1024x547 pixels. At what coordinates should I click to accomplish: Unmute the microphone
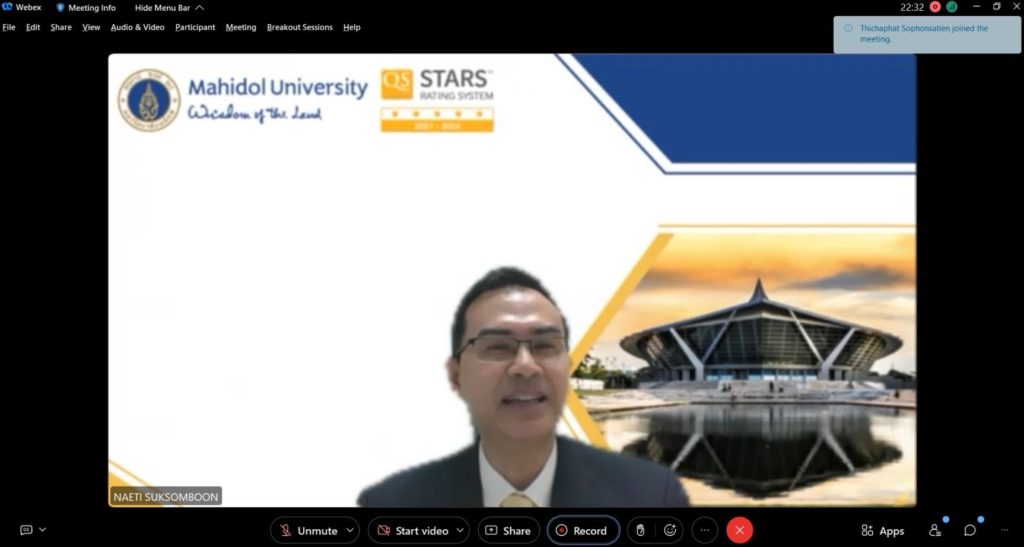[x=308, y=531]
